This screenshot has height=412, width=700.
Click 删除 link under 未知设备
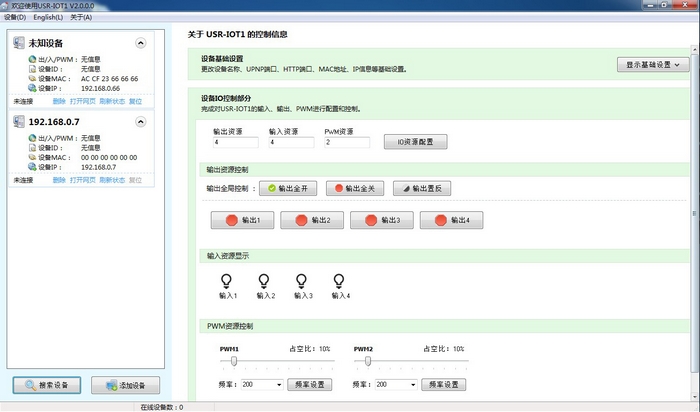pos(59,101)
